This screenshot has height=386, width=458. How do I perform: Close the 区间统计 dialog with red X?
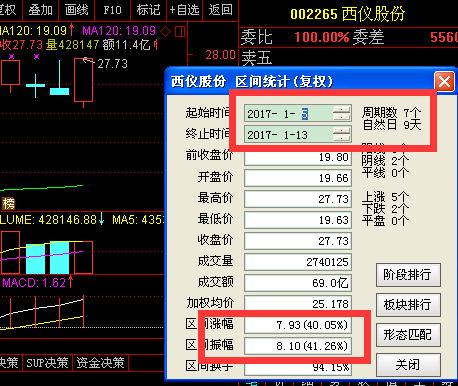coord(444,81)
